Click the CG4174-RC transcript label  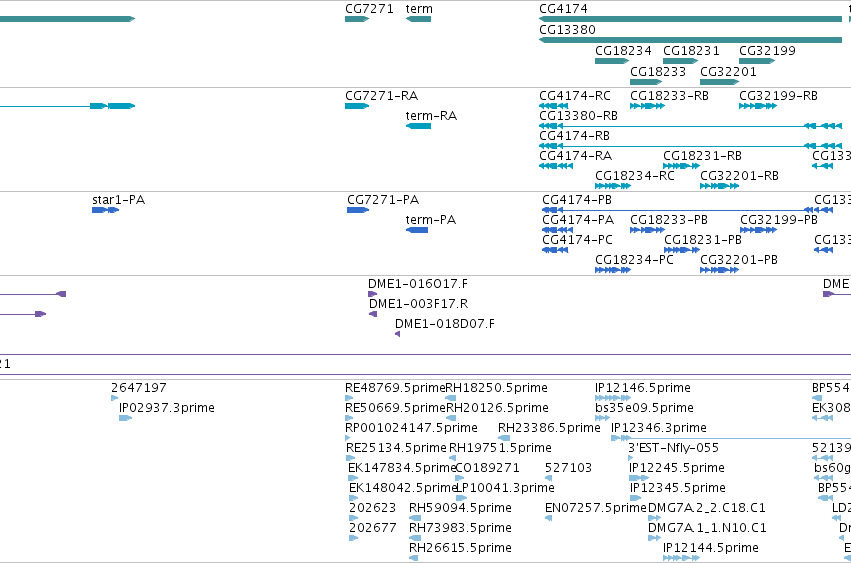[x=575, y=96]
